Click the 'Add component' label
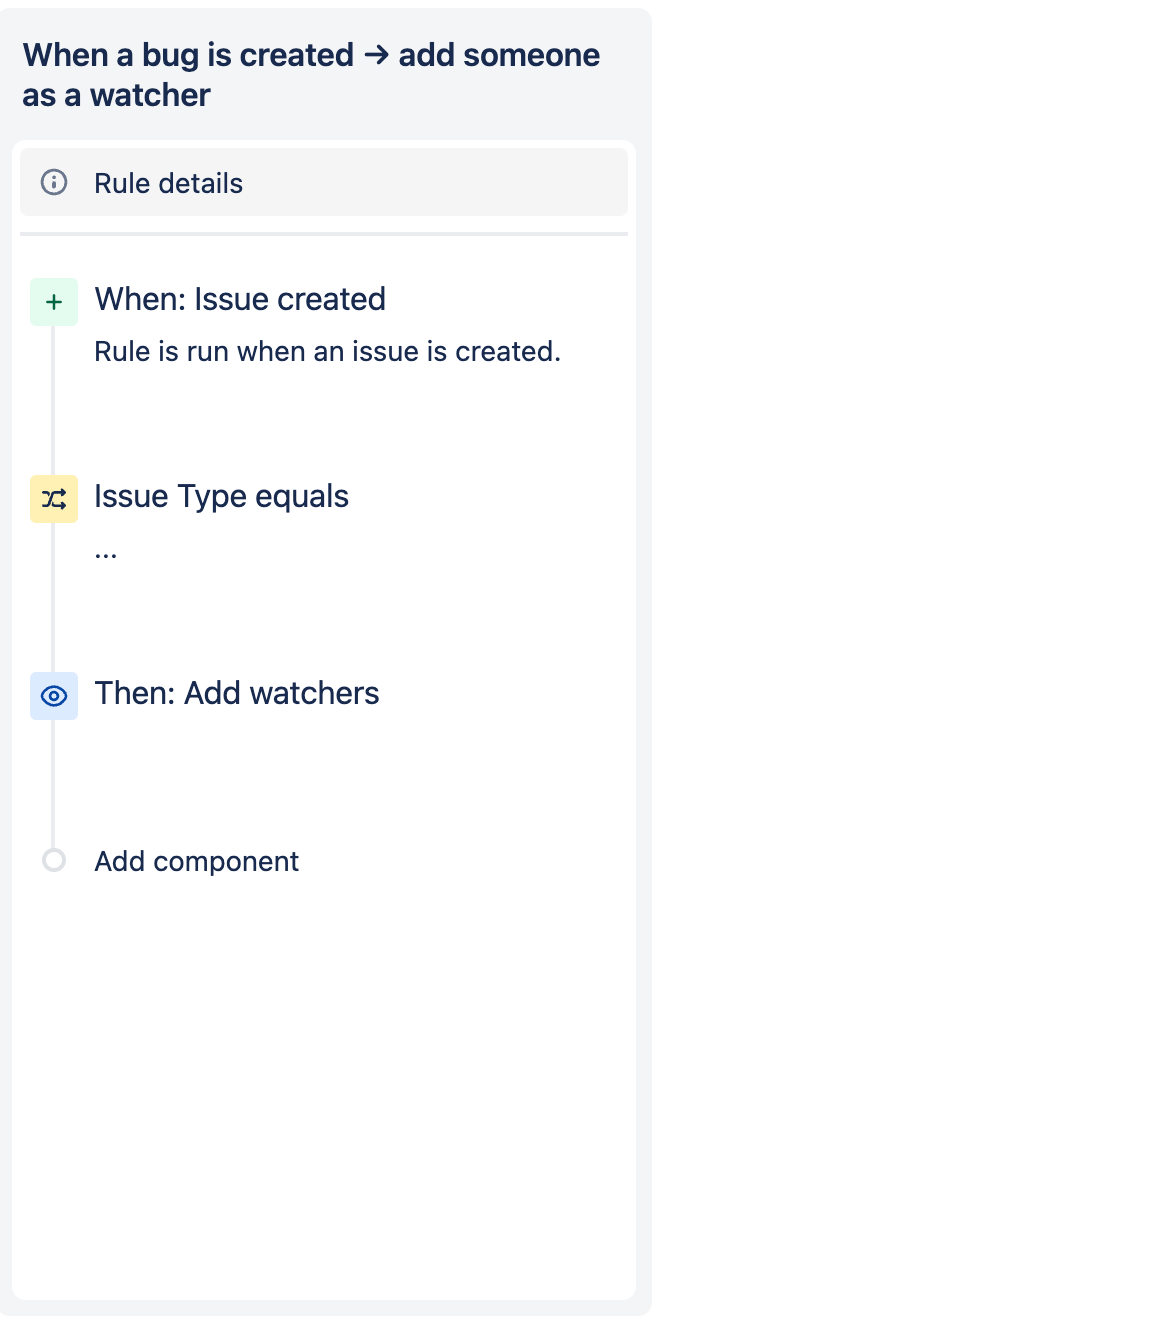 click(196, 861)
